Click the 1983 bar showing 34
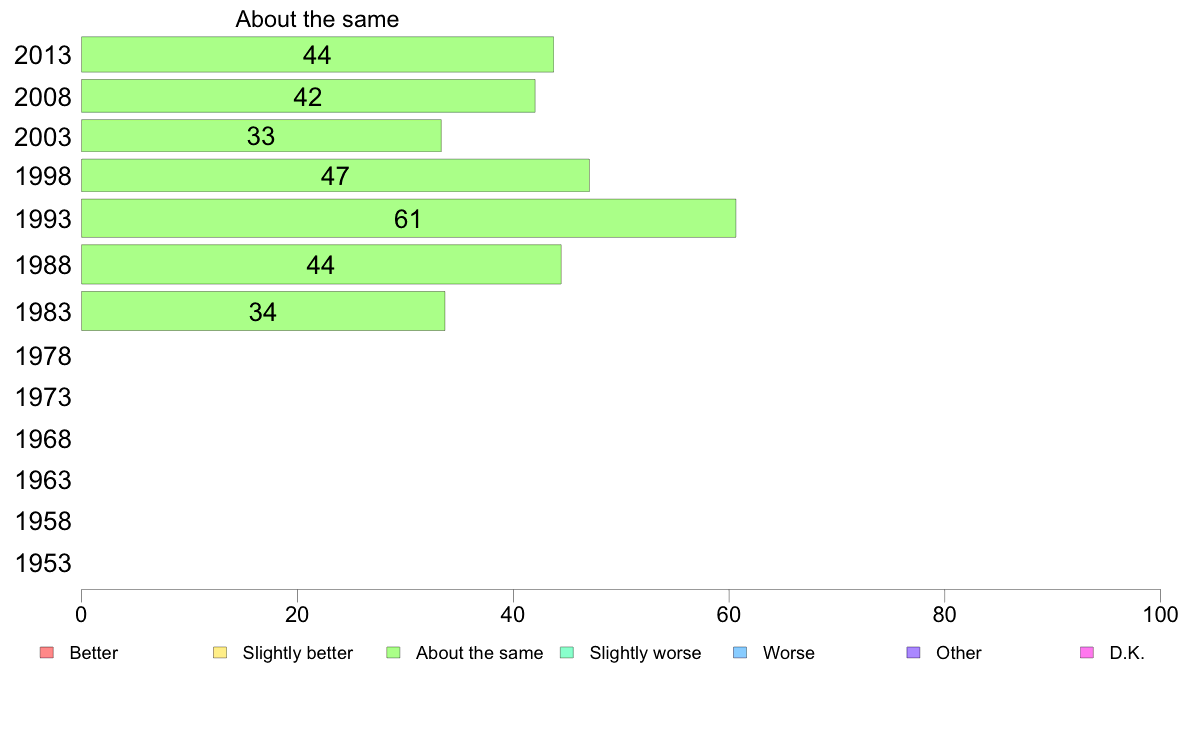 (x=263, y=312)
